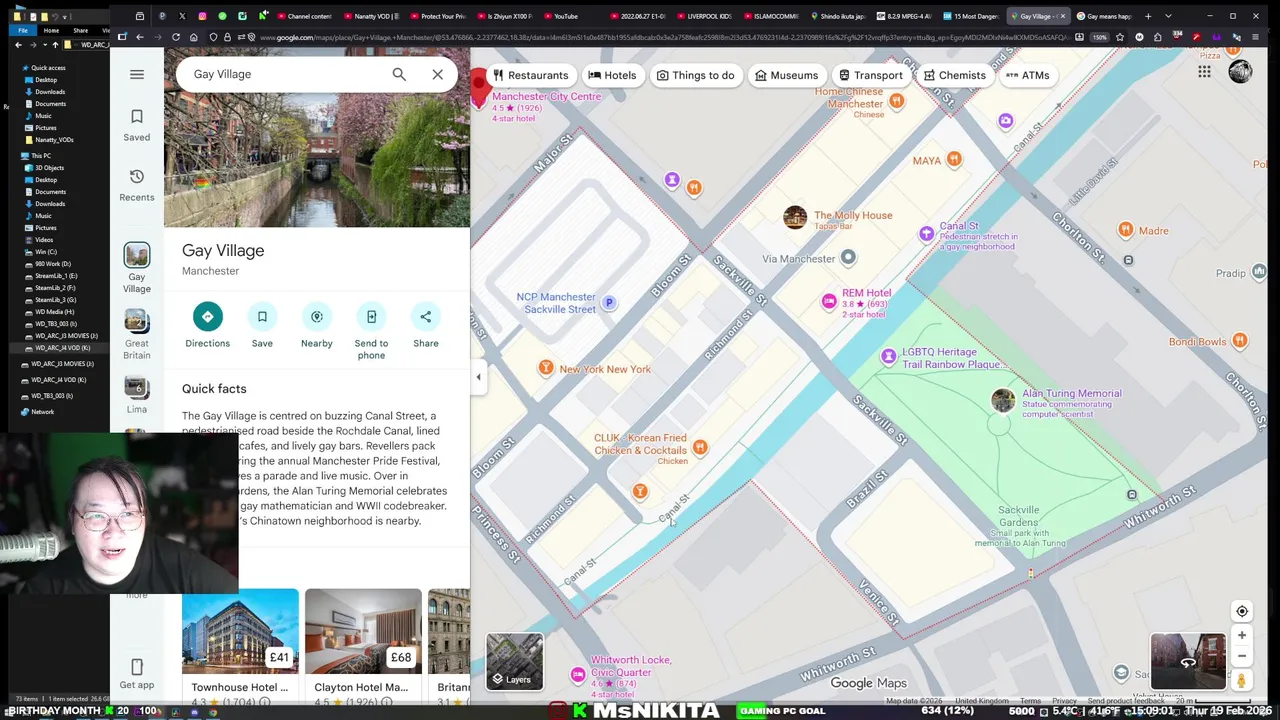Open the Street View thumbnail preview
Viewport: 1280px width, 720px height.
click(x=1188, y=661)
